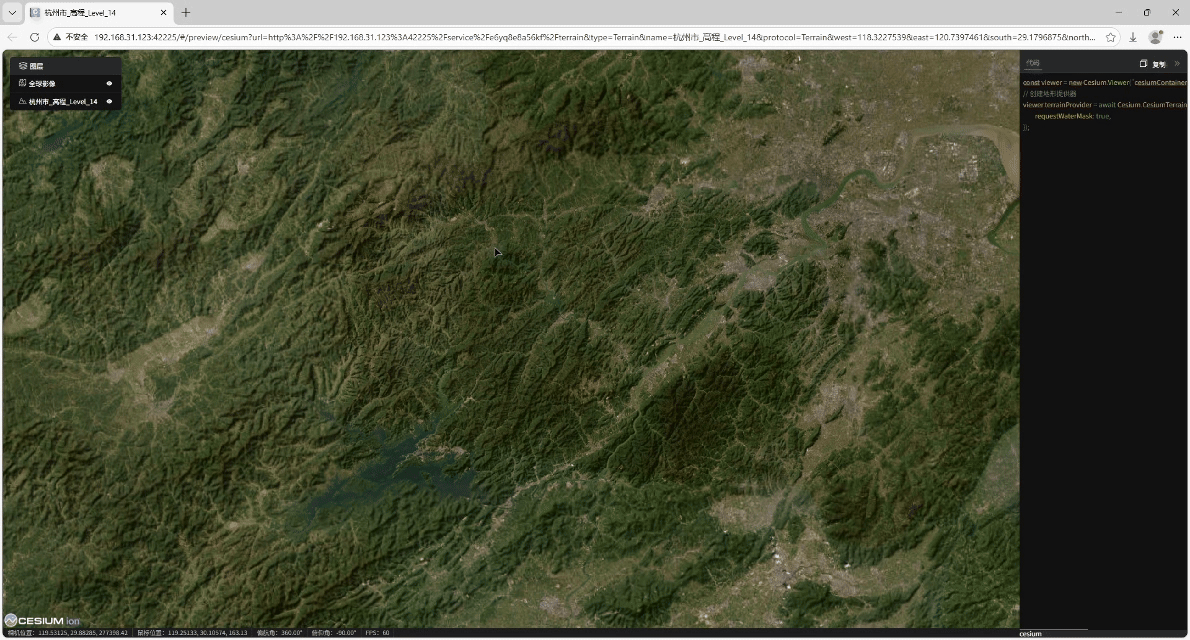Open the browser downloads icon
Viewport: 1190px width, 640px height.
[1133, 37]
